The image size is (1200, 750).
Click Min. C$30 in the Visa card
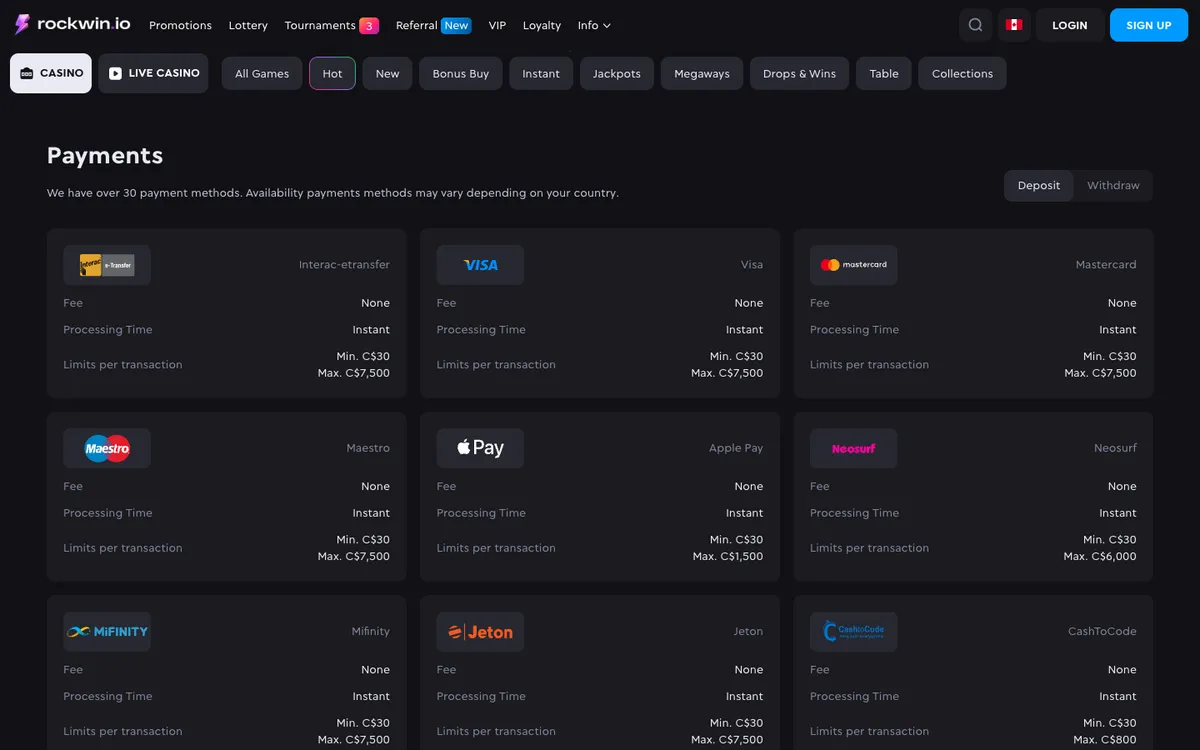pyautogui.click(x=736, y=356)
